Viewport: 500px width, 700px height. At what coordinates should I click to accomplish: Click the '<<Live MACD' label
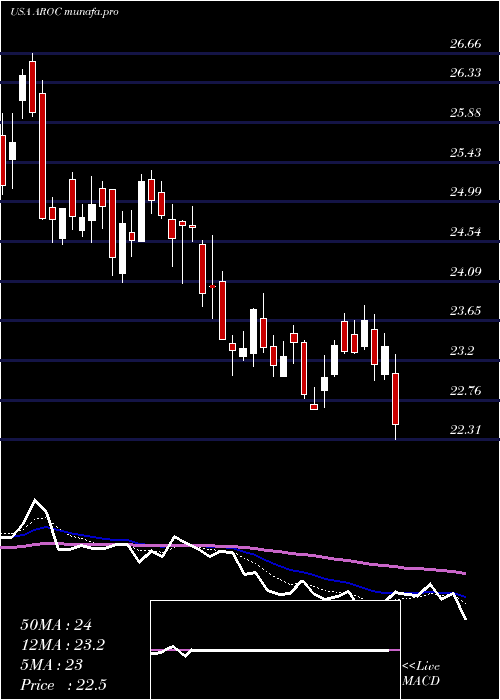point(421,674)
